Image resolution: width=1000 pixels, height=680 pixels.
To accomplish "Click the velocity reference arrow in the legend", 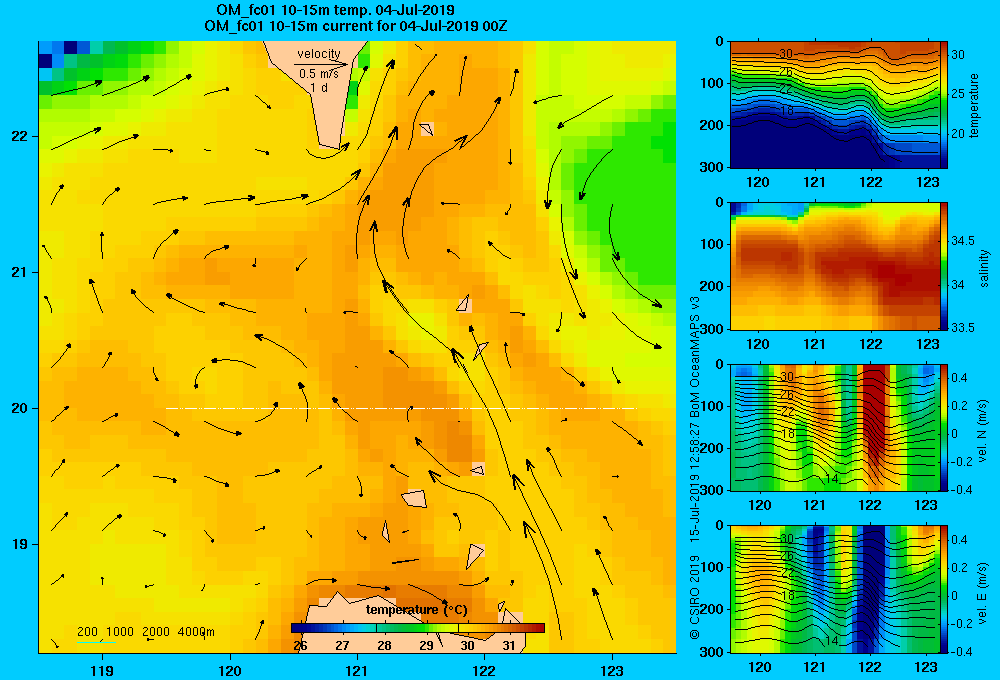I will click(321, 64).
